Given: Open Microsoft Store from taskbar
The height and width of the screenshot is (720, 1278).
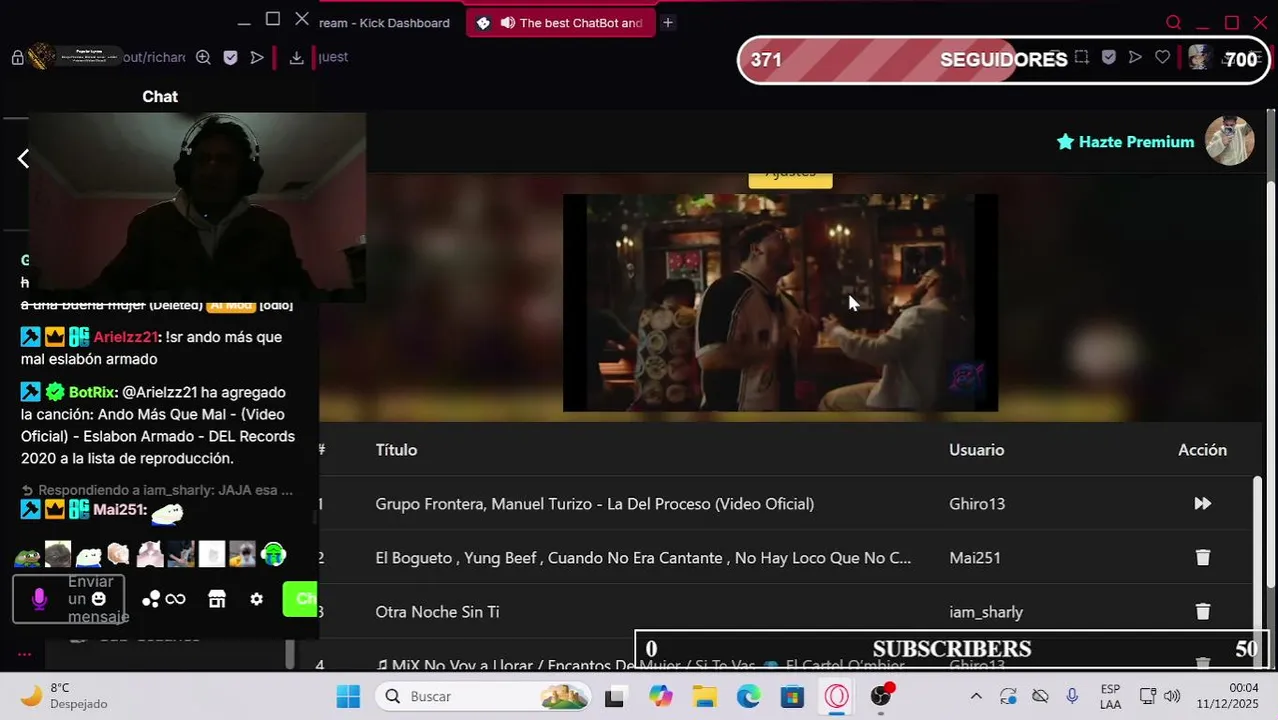Looking at the screenshot, I should pos(793,696).
